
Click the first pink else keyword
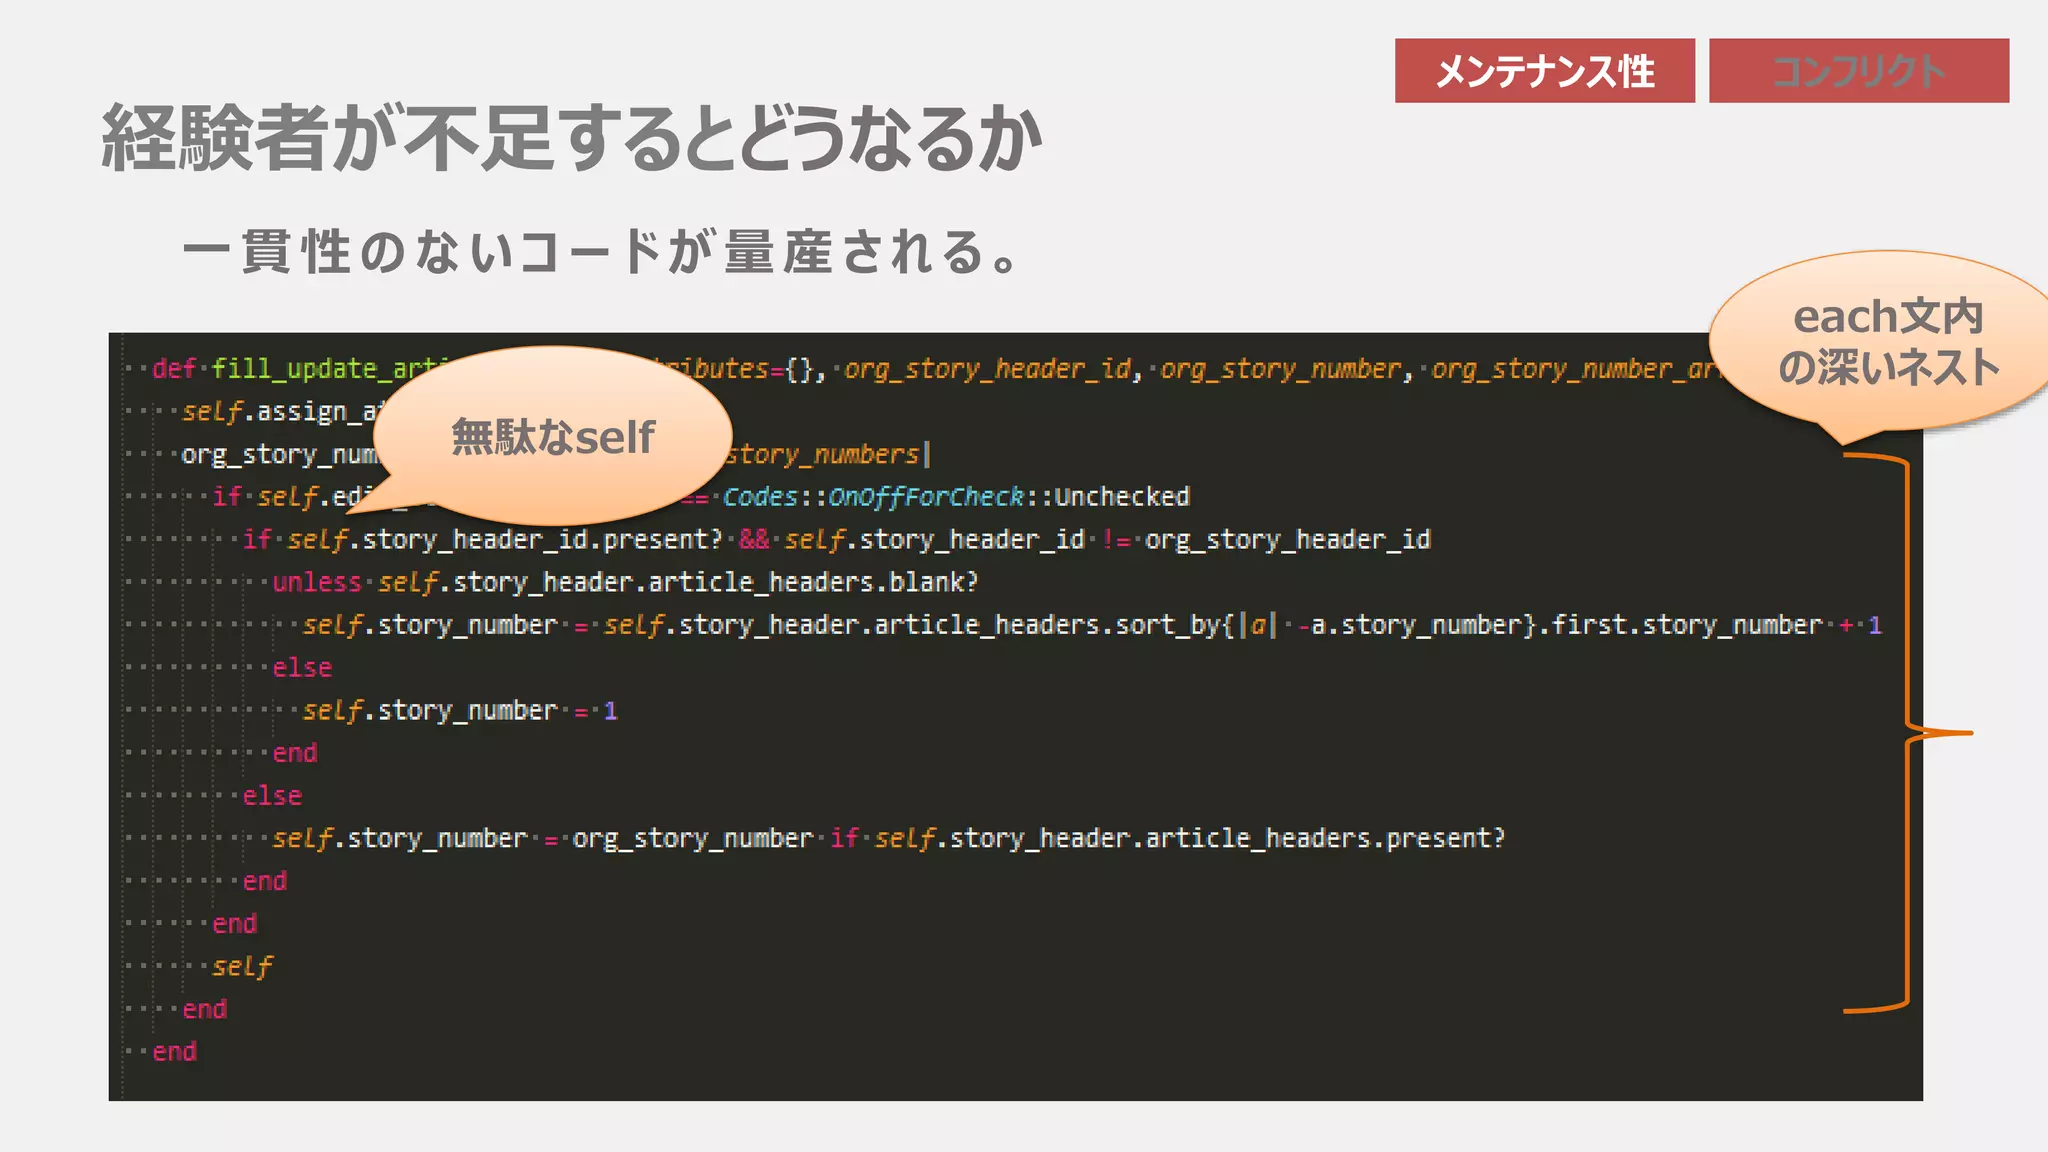pos(302,668)
